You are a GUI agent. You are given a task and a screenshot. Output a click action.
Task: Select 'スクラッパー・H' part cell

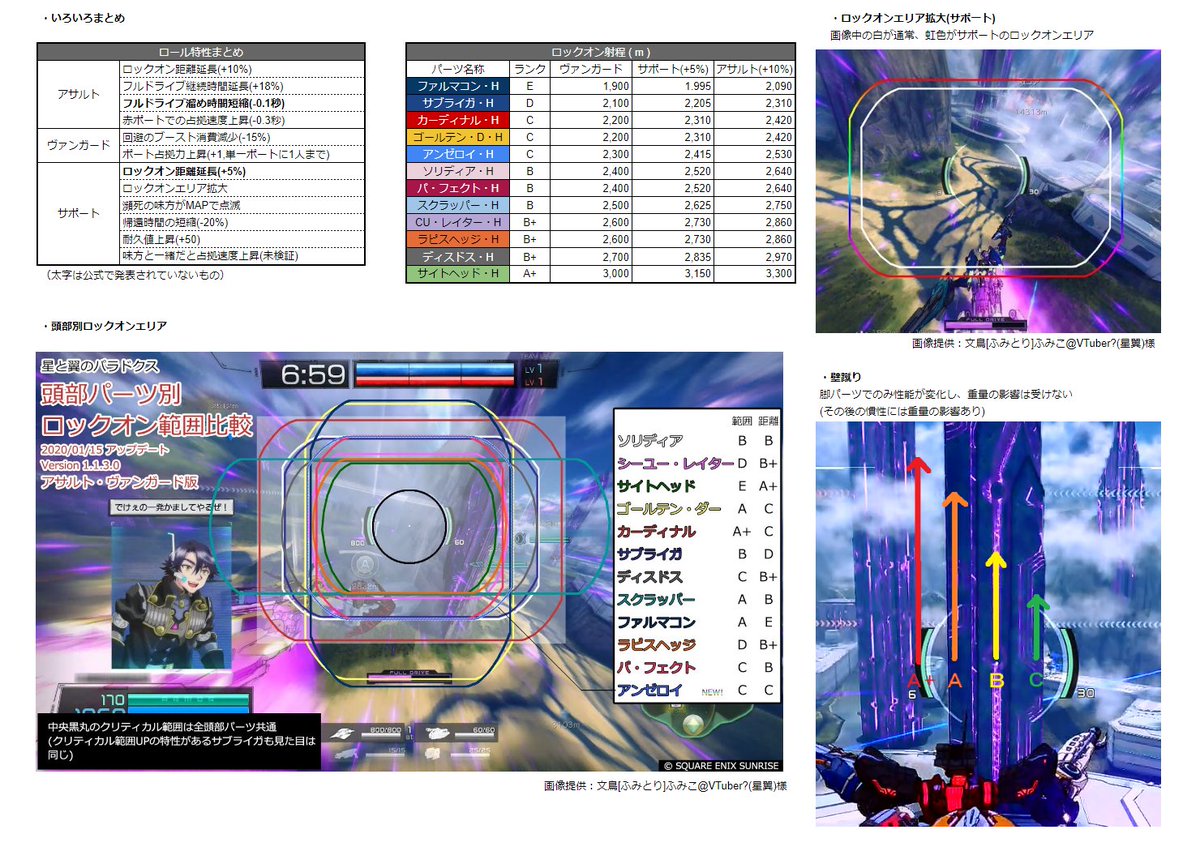tap(458, 205)
